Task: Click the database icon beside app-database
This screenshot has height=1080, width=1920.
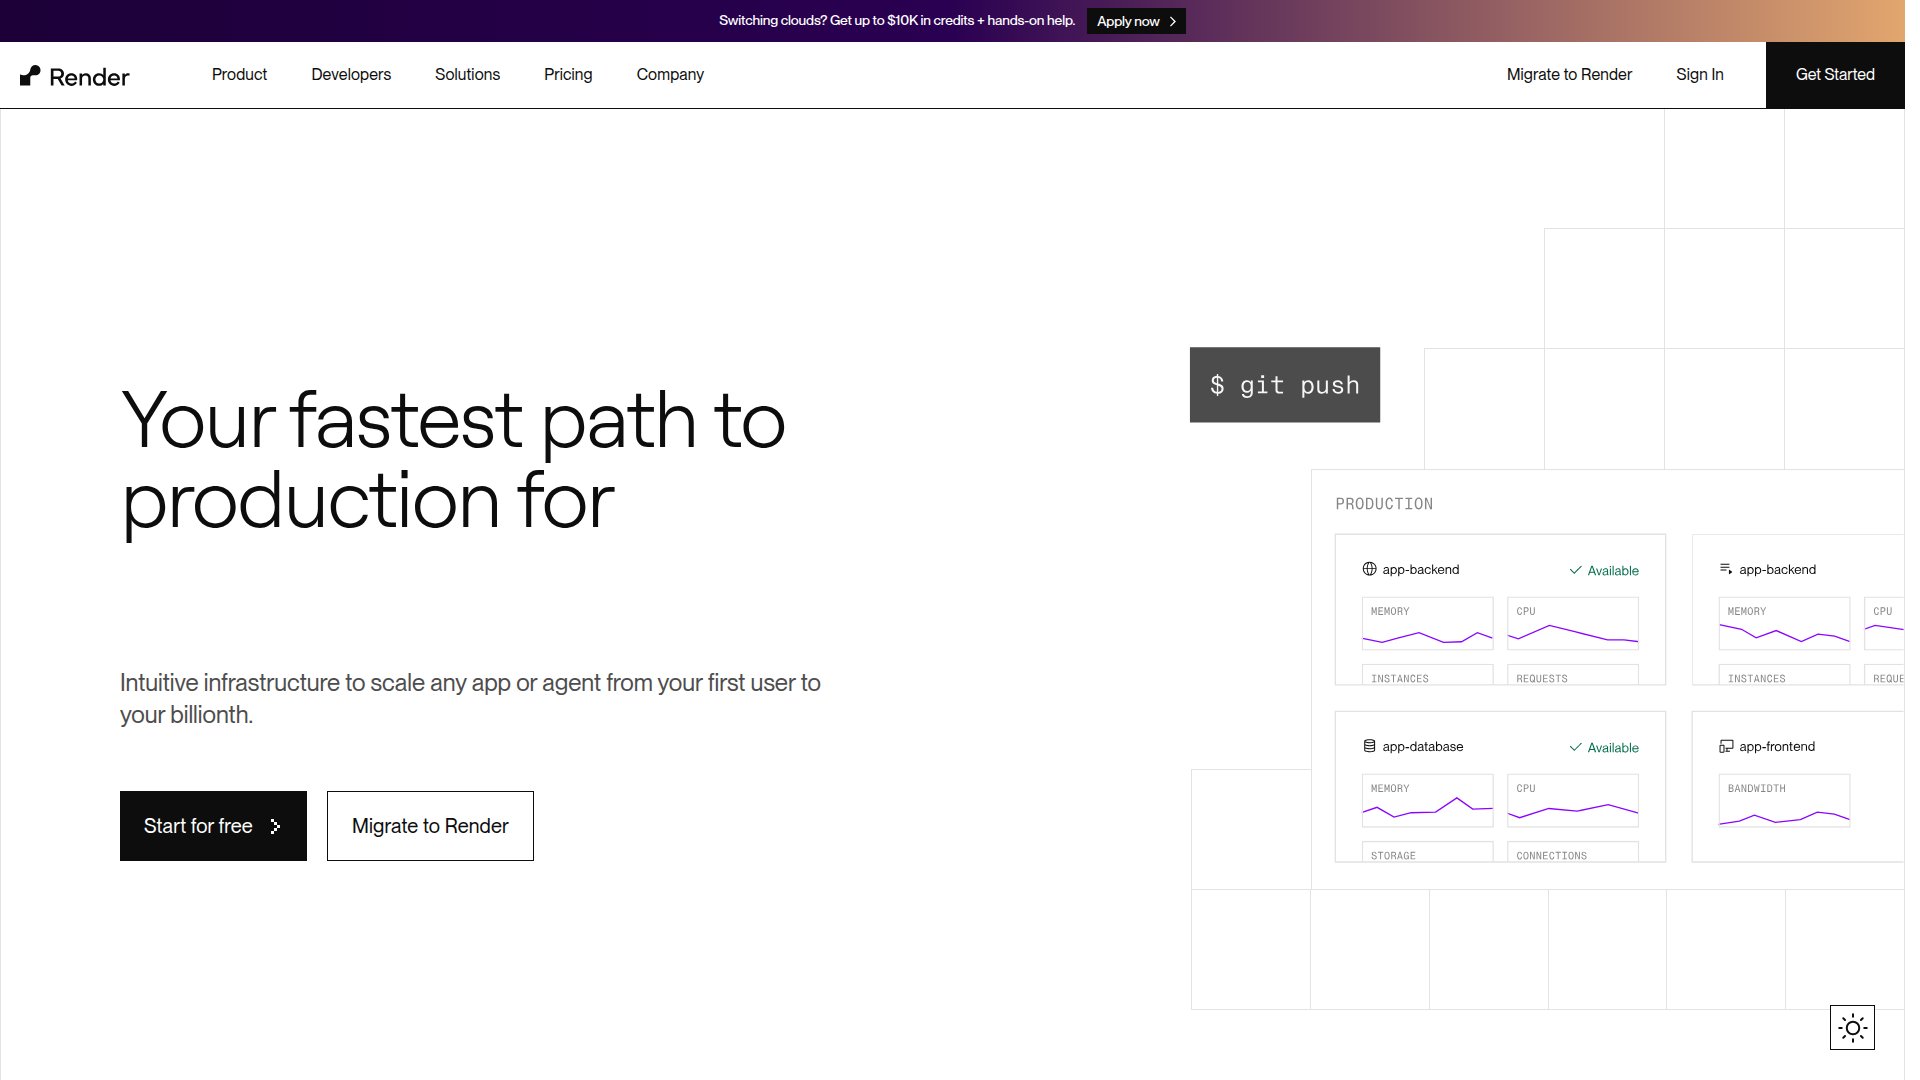Action: pyautogui.click(x=1369, y=746)
